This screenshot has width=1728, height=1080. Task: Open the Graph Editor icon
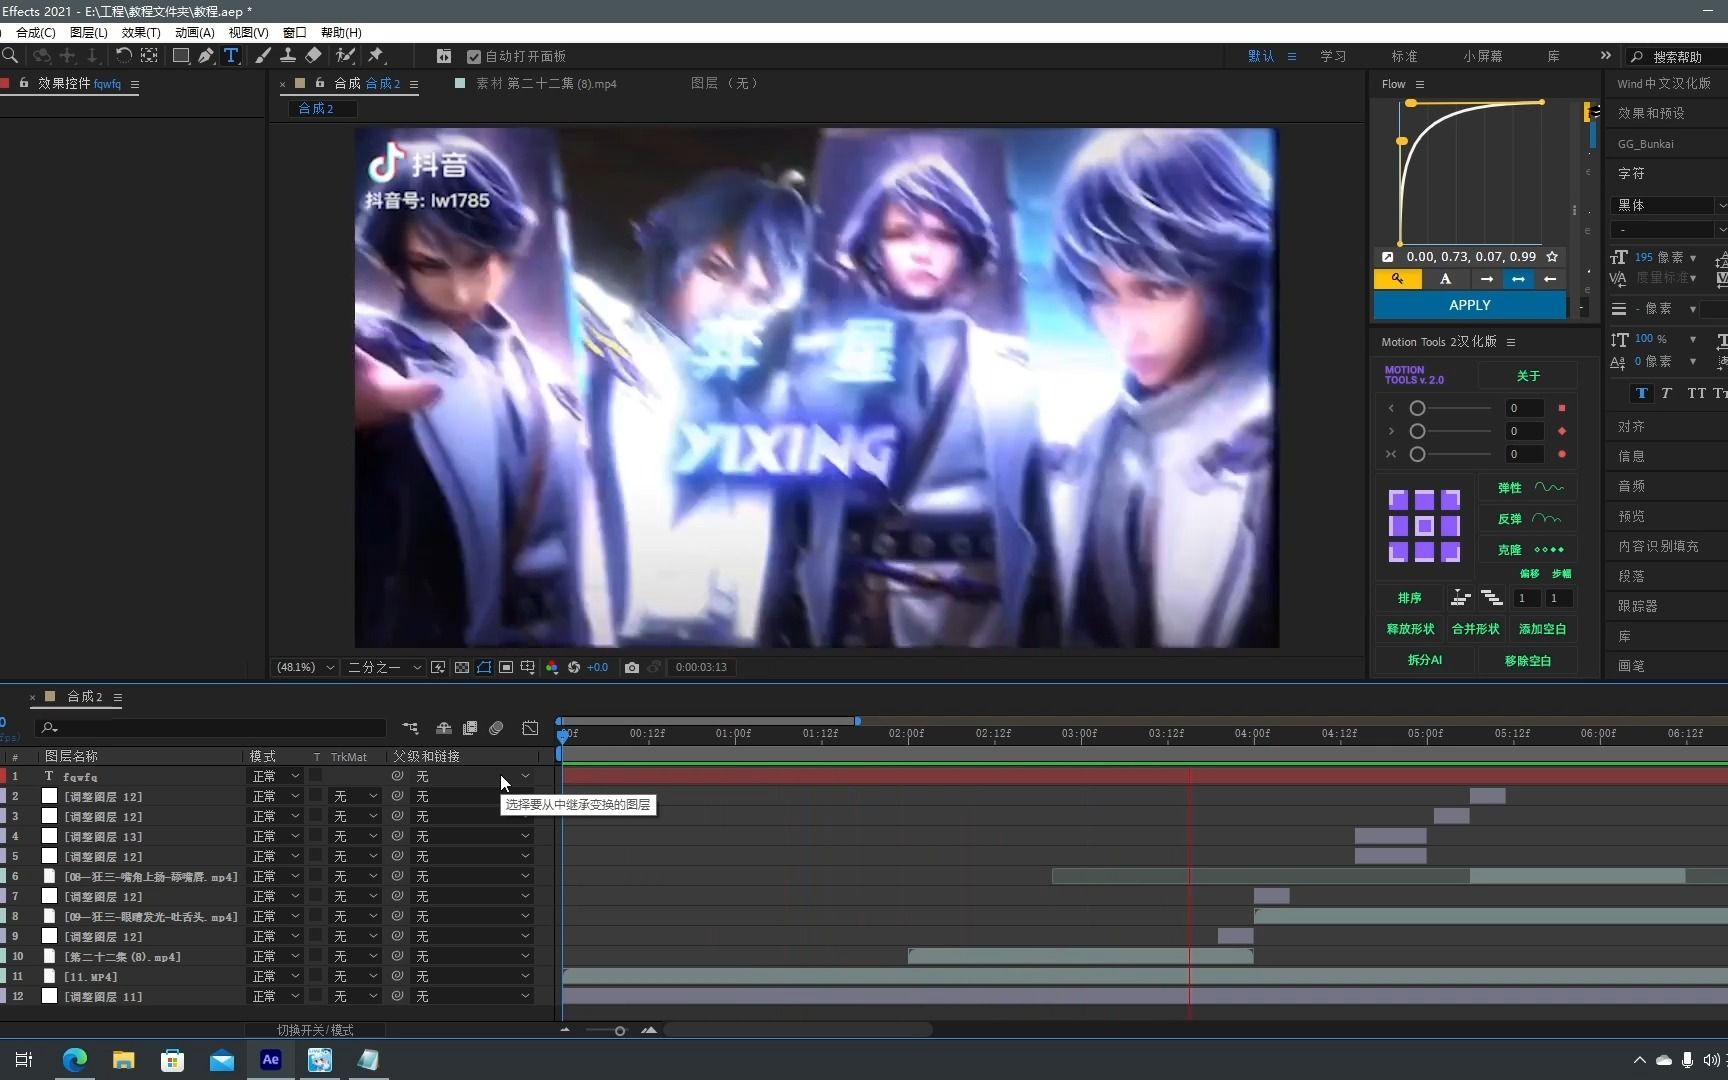pyautogui.click(x=530, y=728)
